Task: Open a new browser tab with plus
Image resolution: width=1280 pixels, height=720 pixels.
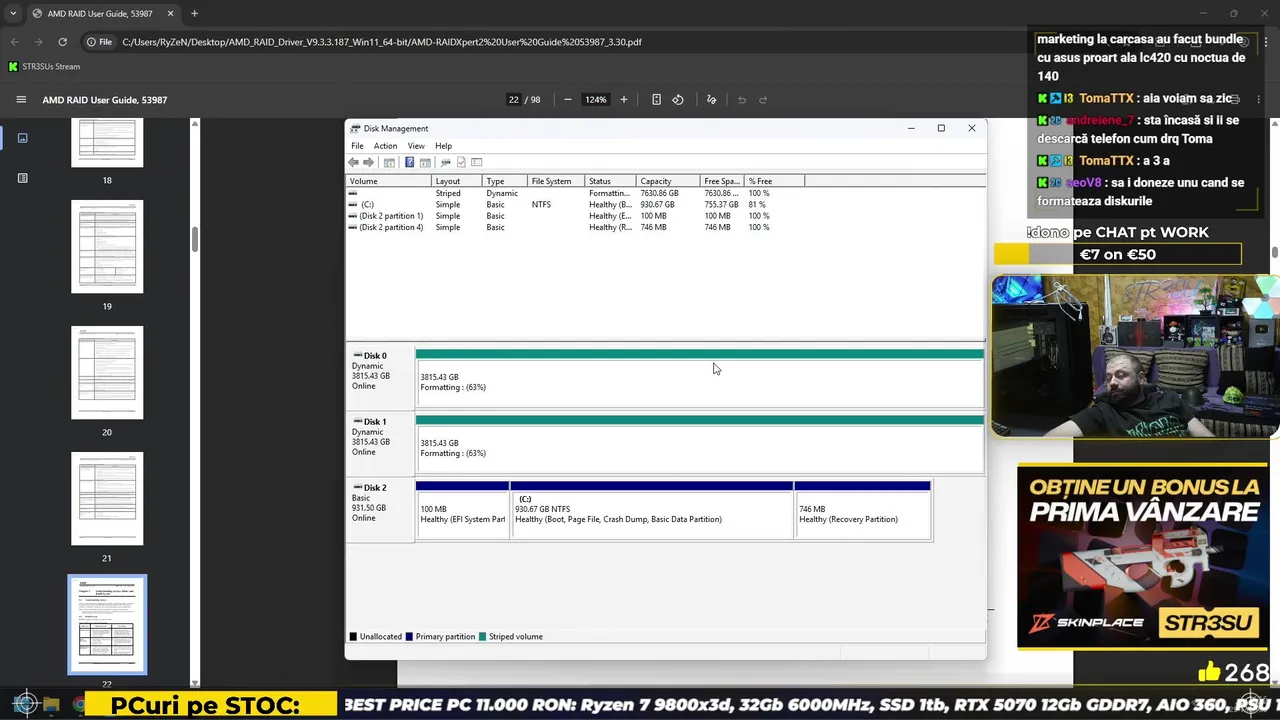Action: (x=195, y=14)
